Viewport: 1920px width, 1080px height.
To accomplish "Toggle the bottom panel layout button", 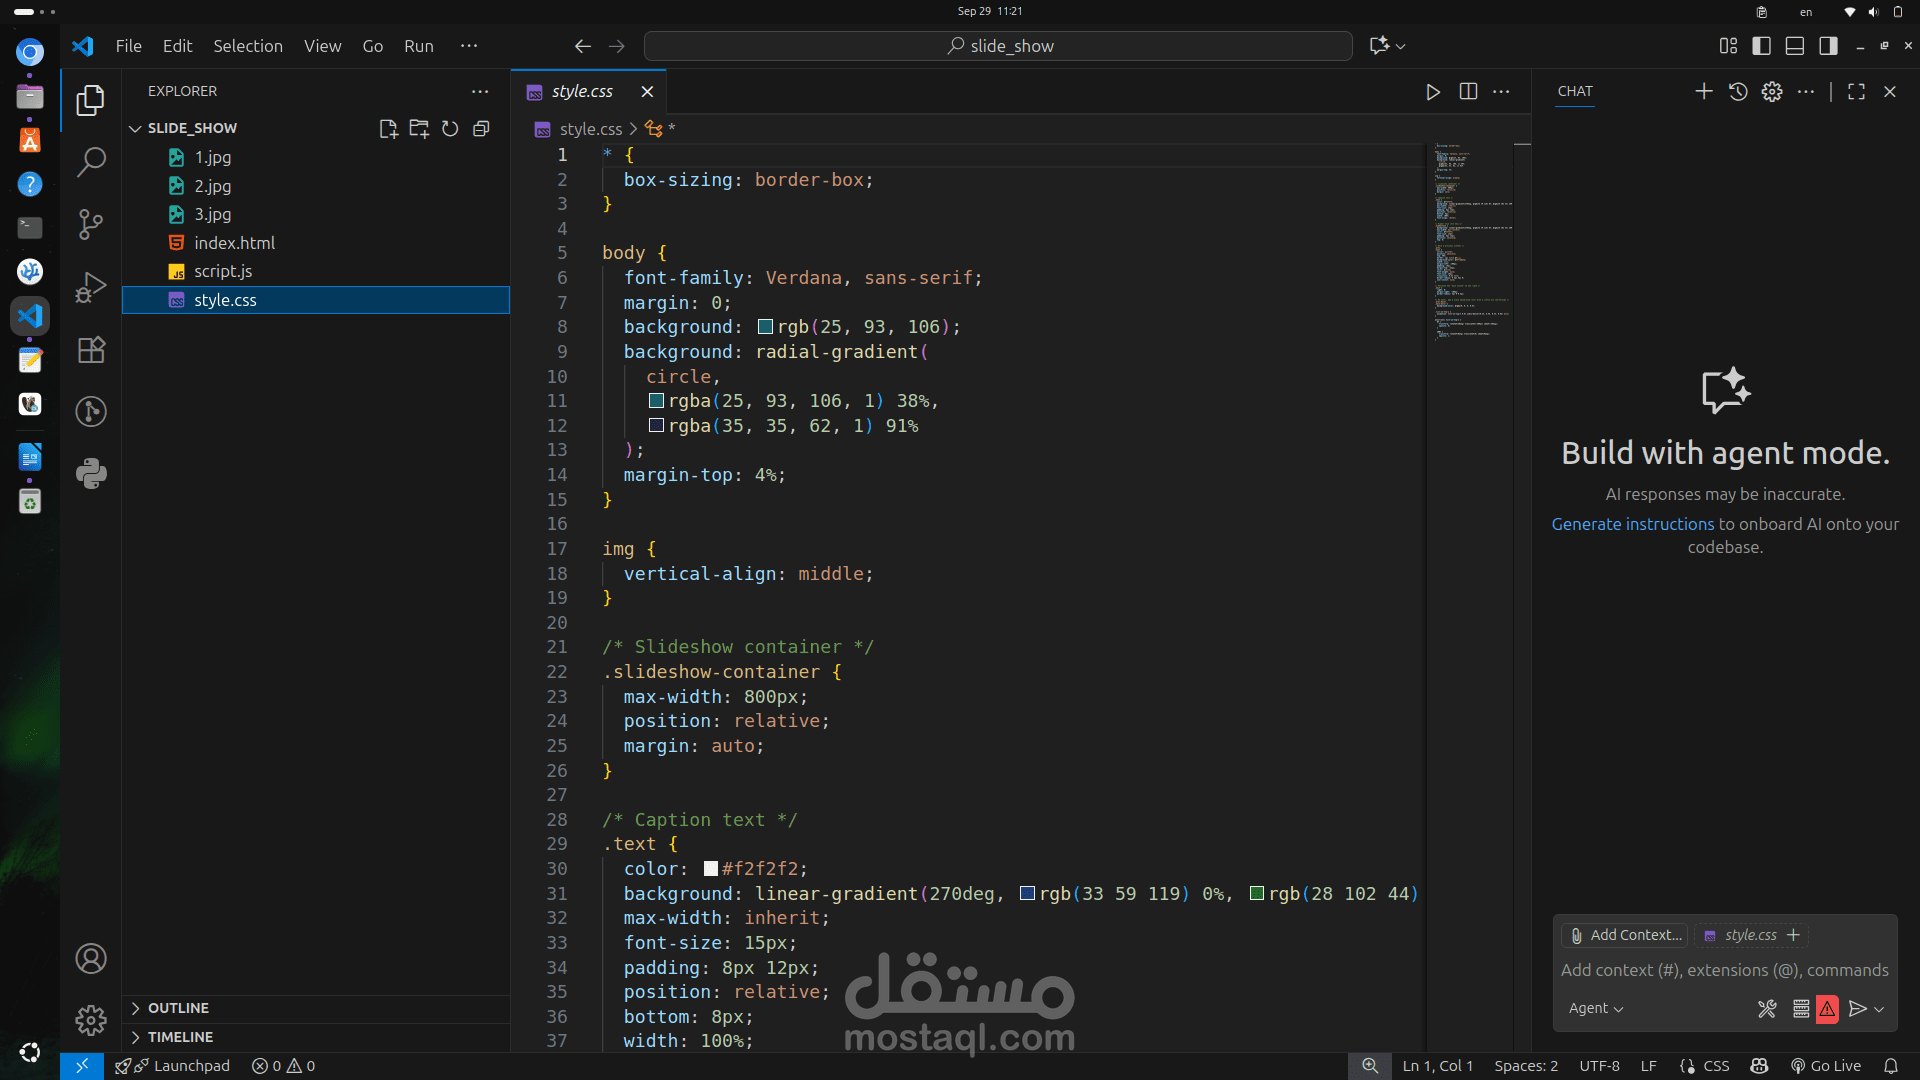I will pyautogui.click(x=1795, y=46).
